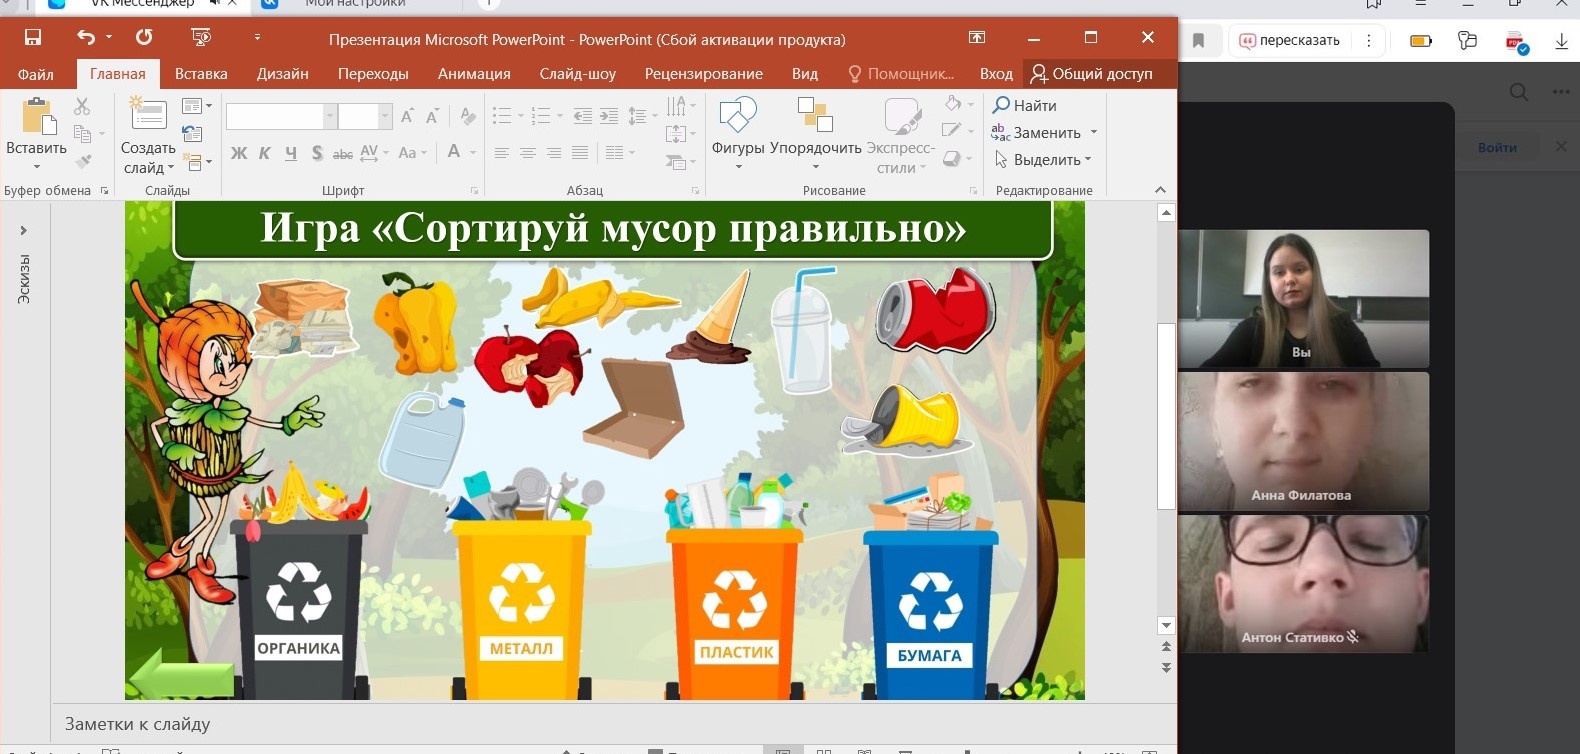This screenshot has height=754, width=1580.
Task: Open the Customize Quick Access Toolbar arrow
Action: (x=257, y=38)
